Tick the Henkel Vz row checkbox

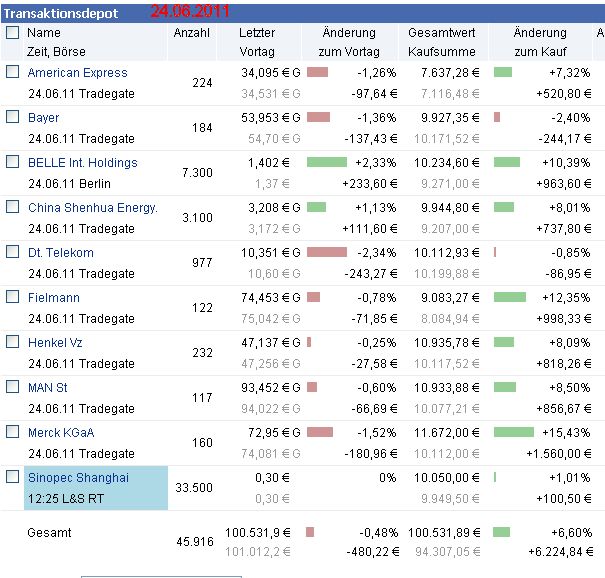point(12,341)
